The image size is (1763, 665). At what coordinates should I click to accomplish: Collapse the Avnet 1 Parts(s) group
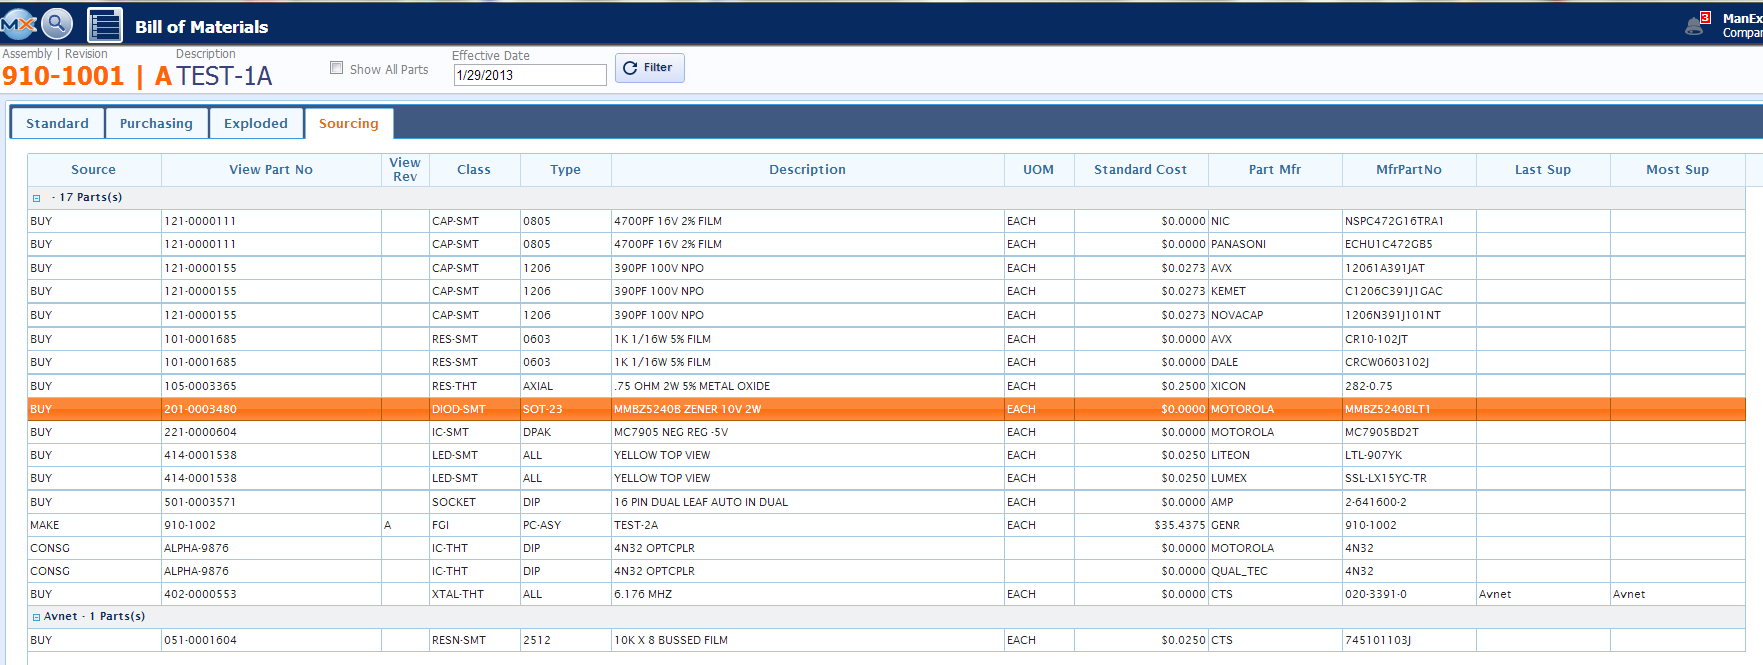click(x=37, y=617)
